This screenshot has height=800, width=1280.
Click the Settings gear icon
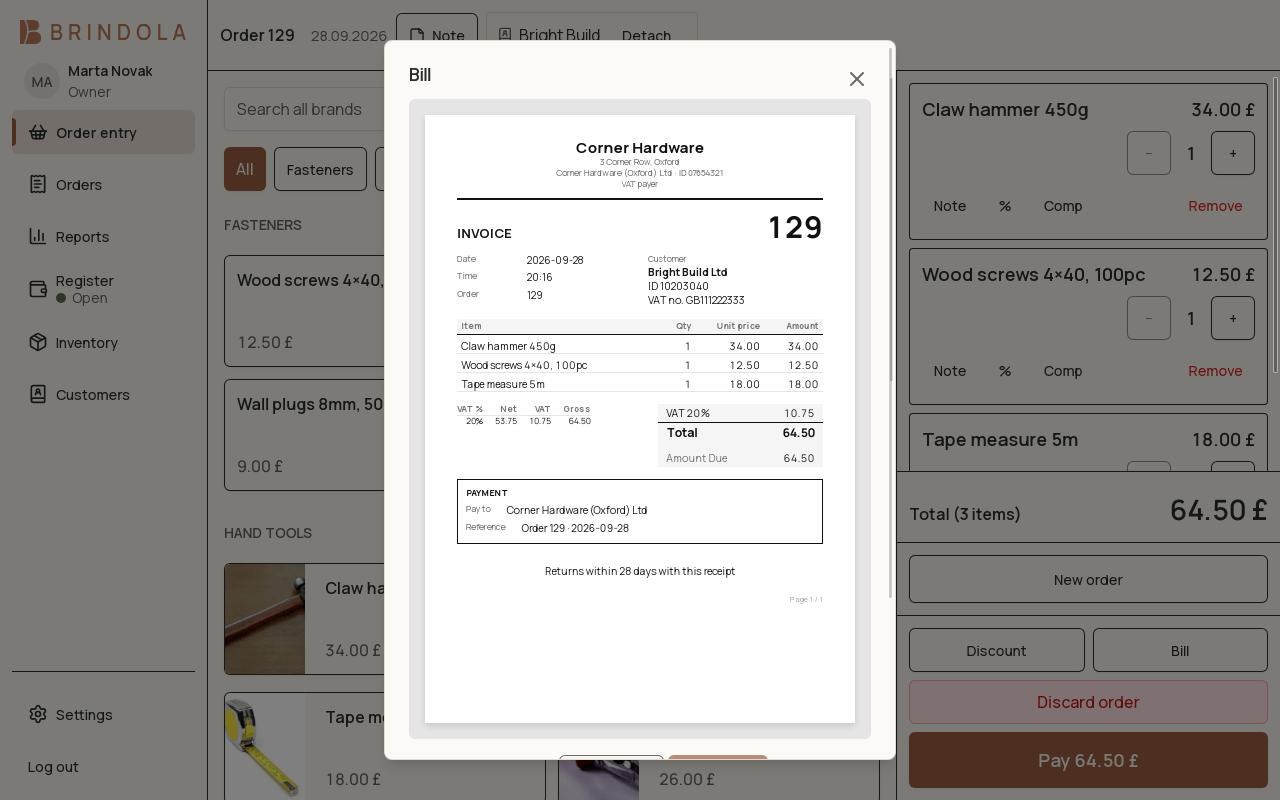[x=38, y=714]
